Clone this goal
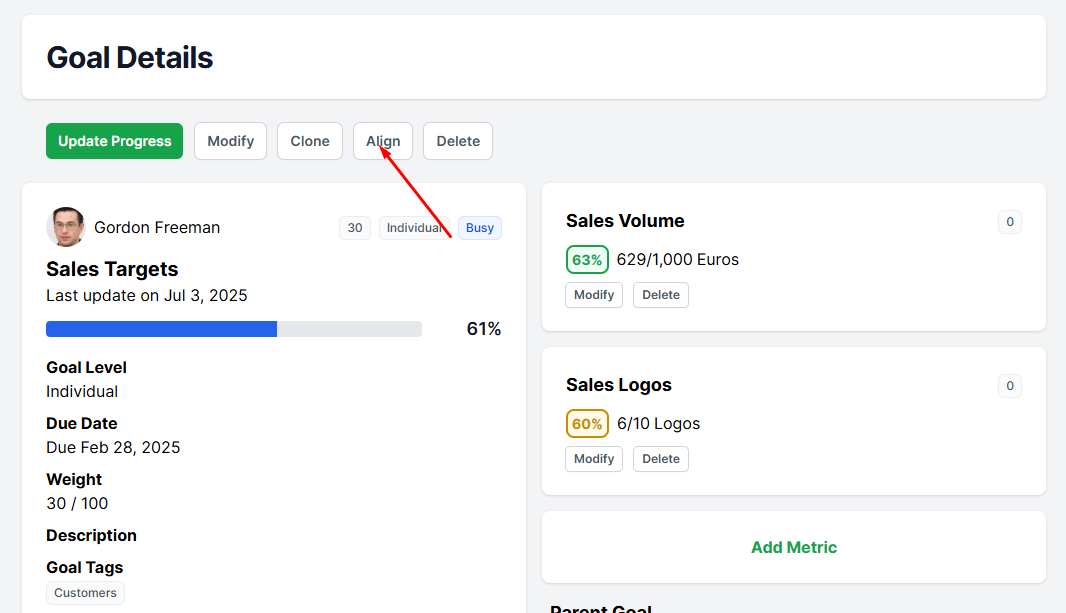This screenshot has width=1066, height=613. tap(310, 141)
